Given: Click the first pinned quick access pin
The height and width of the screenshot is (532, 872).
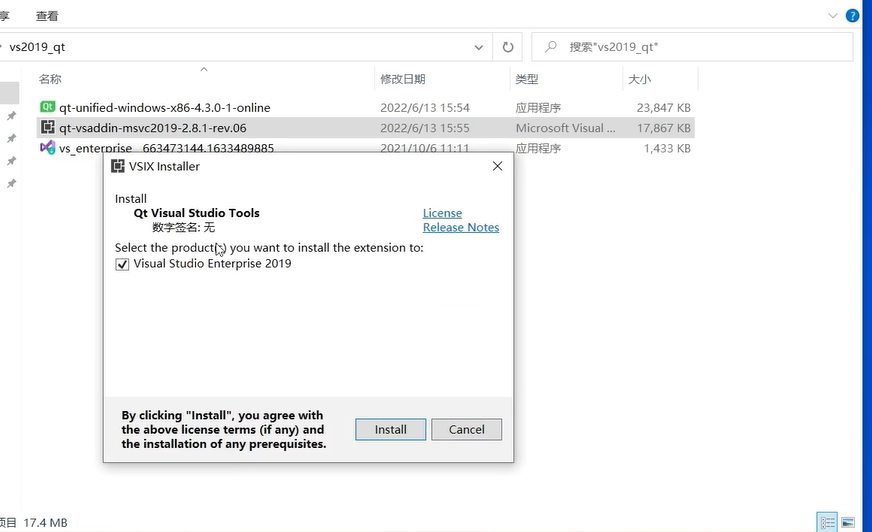Looking at the screenshot, I should click(x=11, y=116).
